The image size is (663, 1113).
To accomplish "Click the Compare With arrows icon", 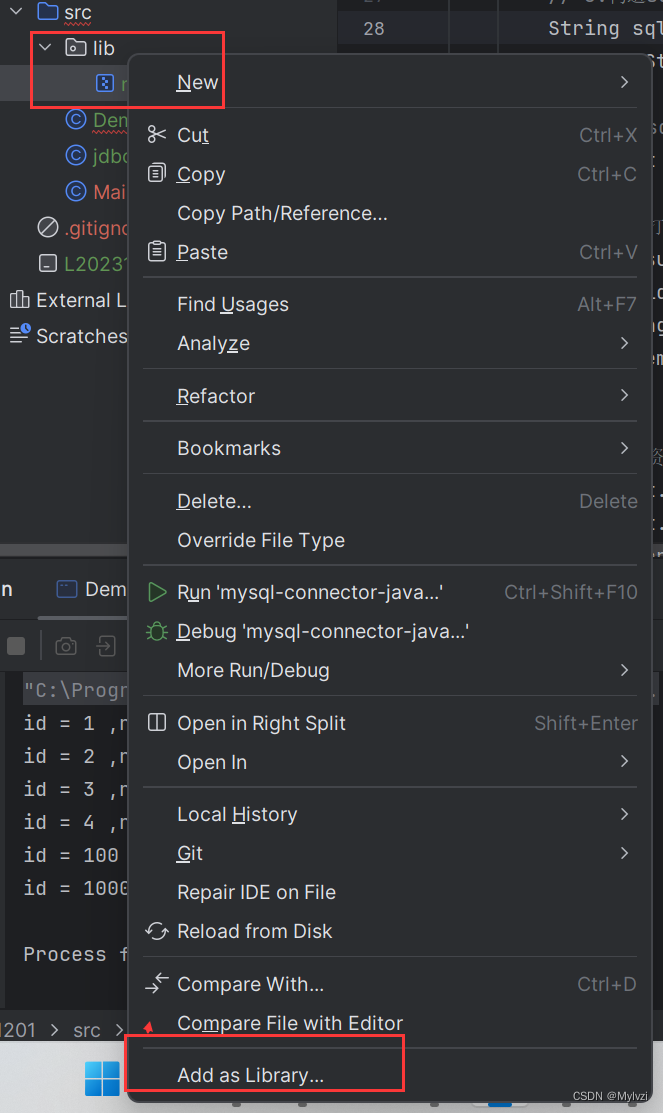I will [156, 983].
